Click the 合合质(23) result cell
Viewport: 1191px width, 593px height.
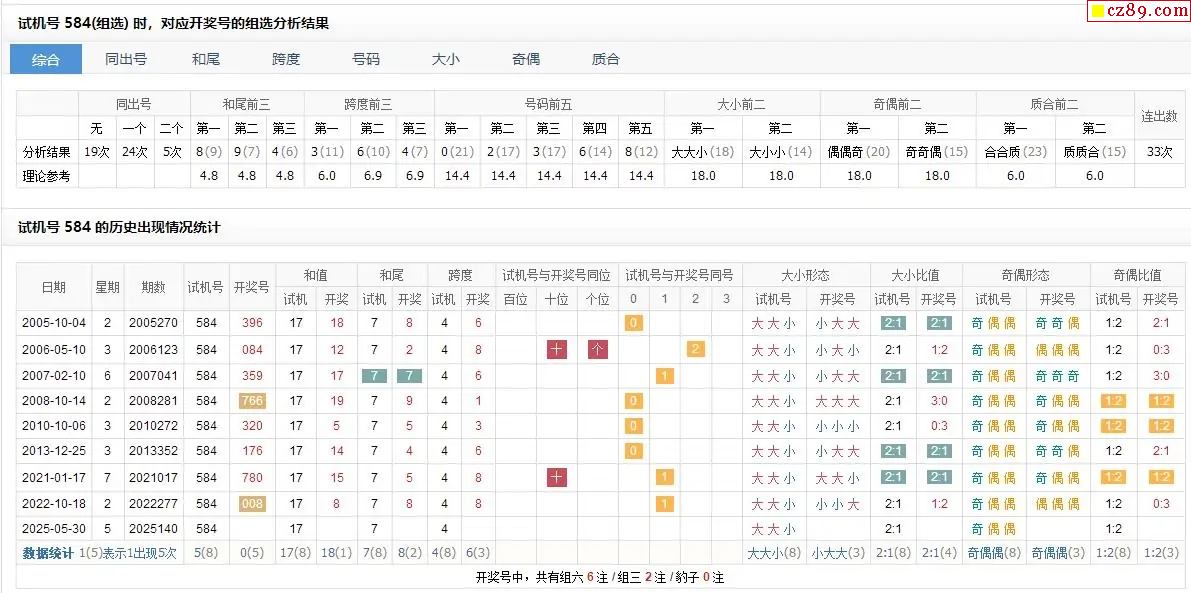click(x=1016, y=152)
